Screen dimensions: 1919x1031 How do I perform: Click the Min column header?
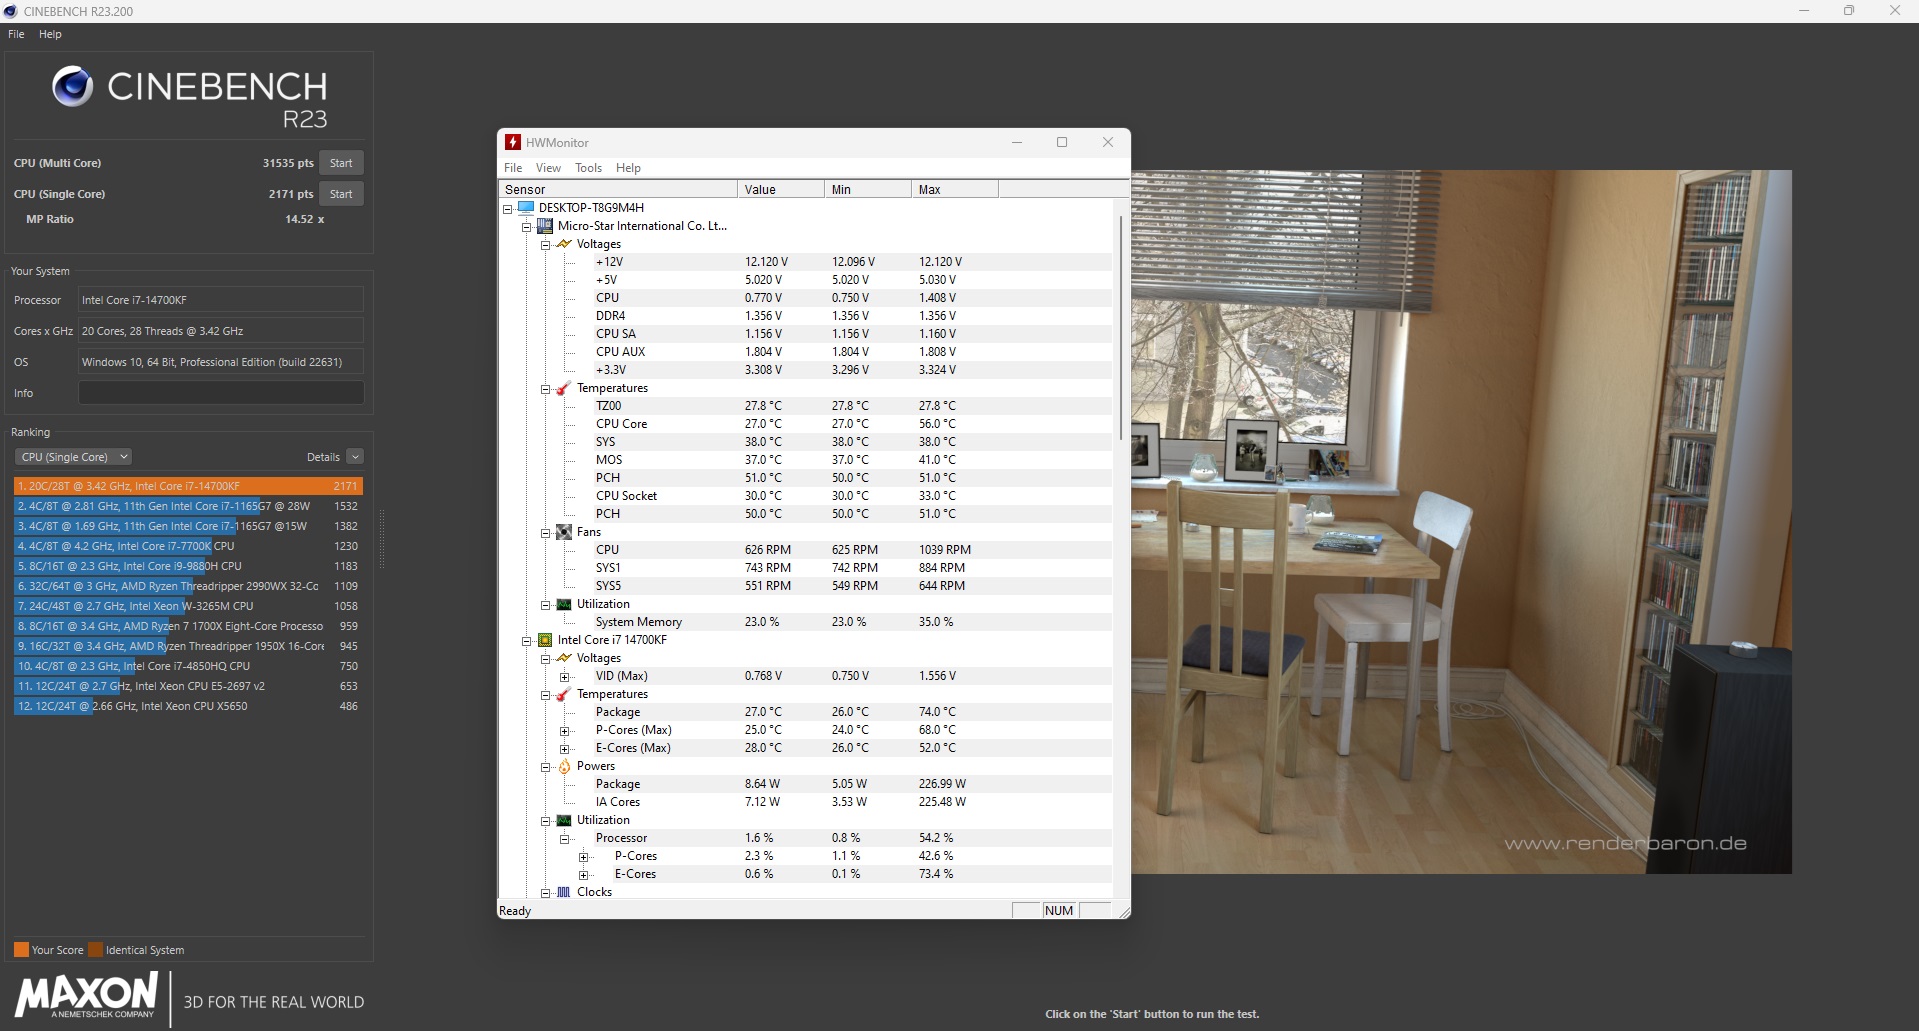tap(867, 189)
